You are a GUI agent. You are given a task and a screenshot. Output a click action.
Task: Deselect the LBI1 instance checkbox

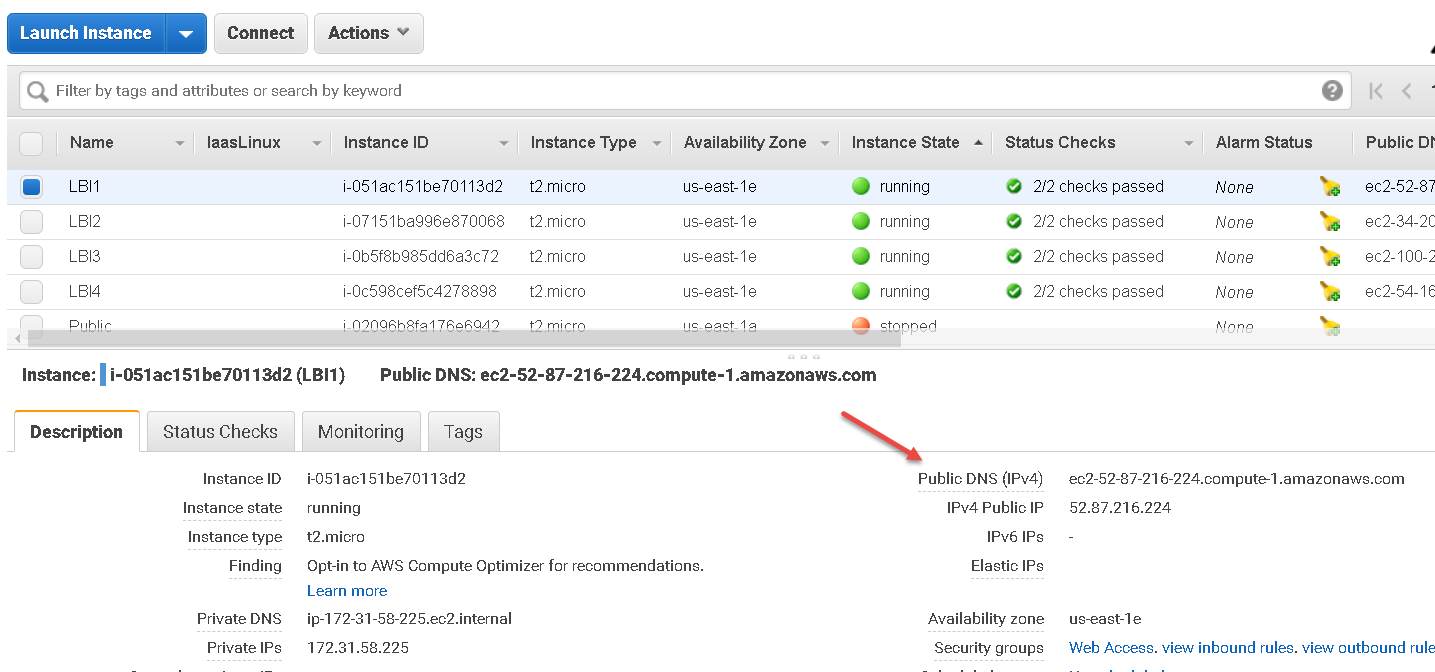pos(31,187)
